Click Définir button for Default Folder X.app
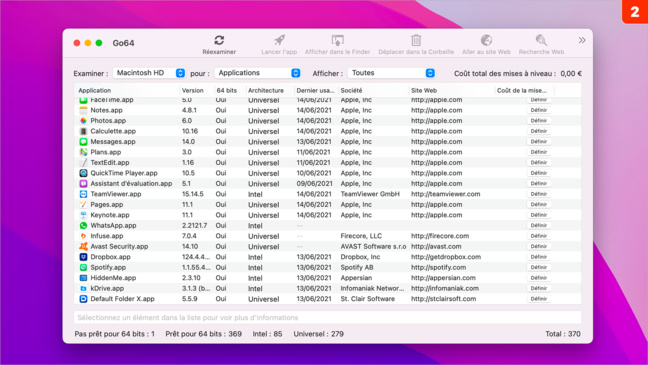 pyautogui.click(x=539, y=298)
